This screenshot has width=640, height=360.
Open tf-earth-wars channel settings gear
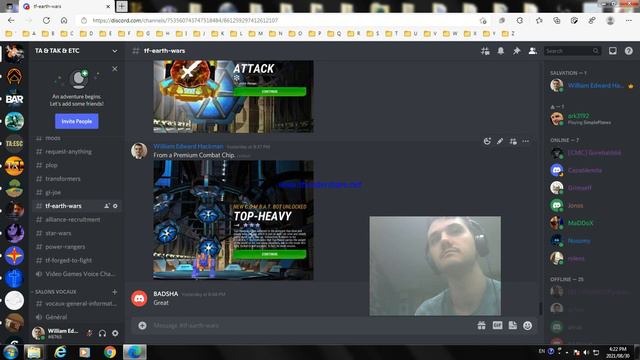(115, 206)
